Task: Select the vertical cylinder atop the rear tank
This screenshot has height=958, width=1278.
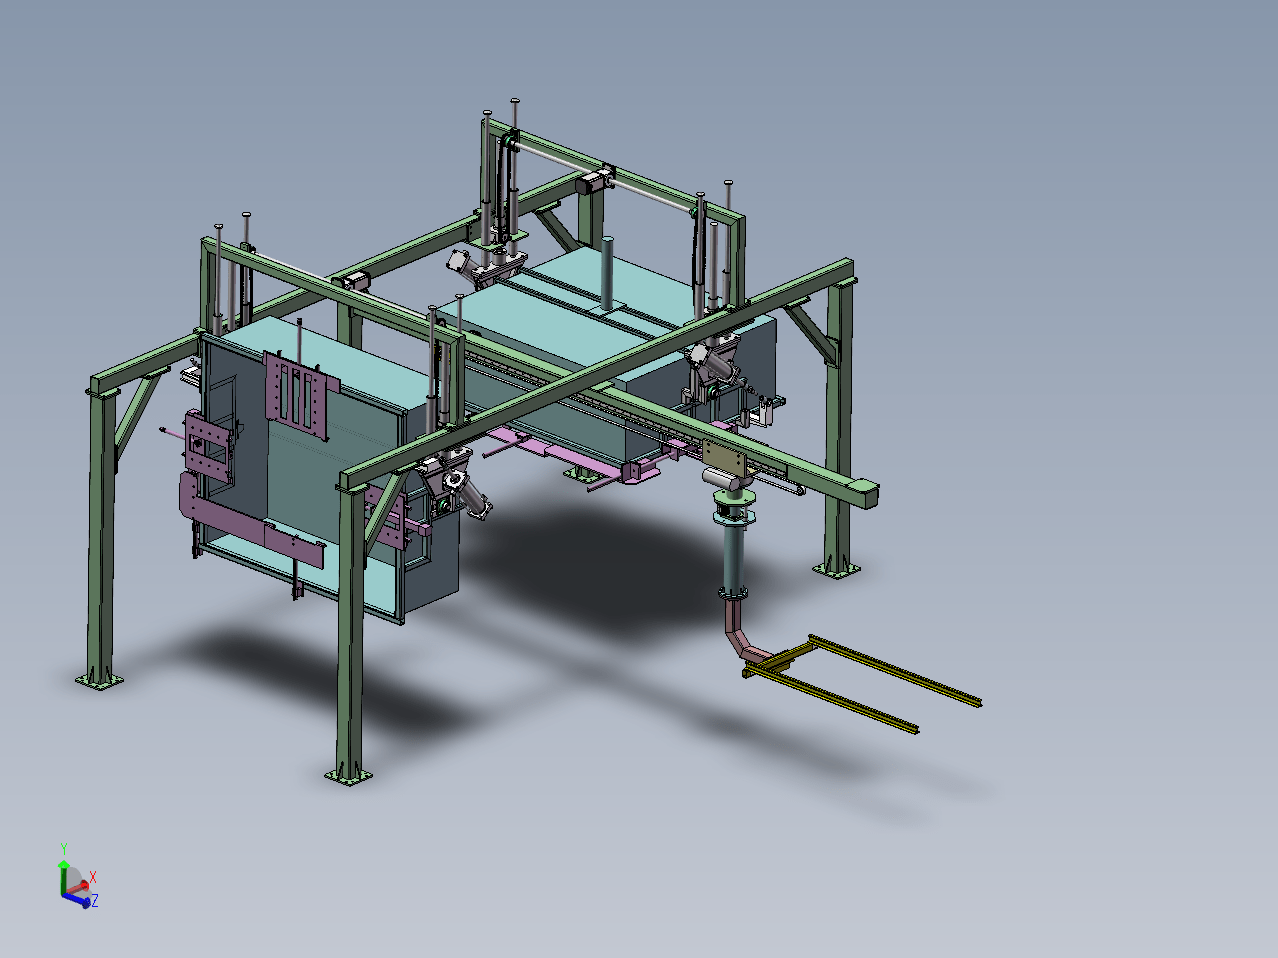Action: pos(606,272)
